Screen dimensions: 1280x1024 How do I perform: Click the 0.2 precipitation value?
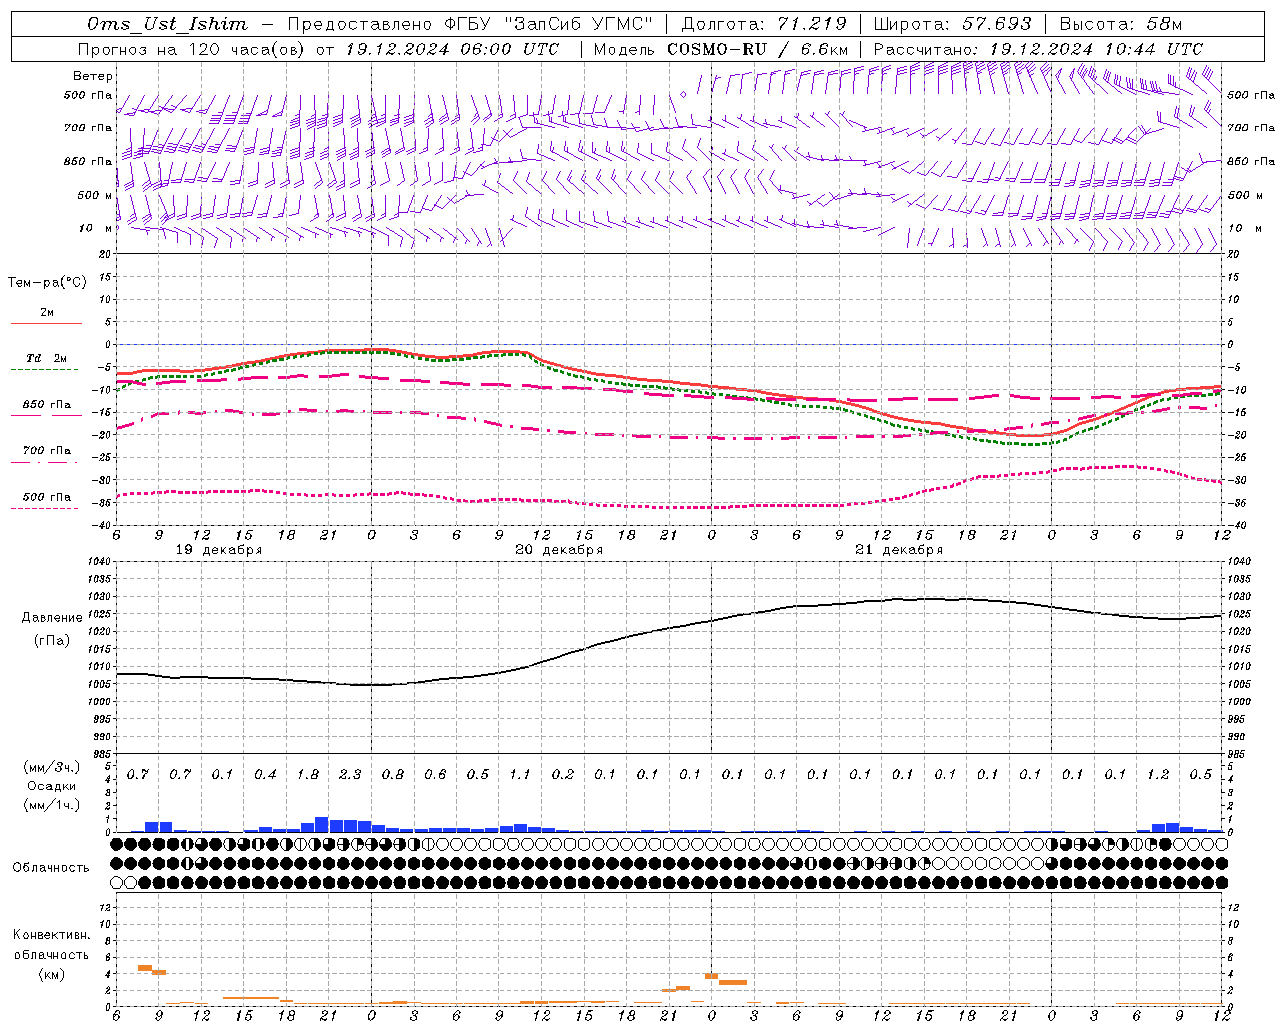pos(563,775)
